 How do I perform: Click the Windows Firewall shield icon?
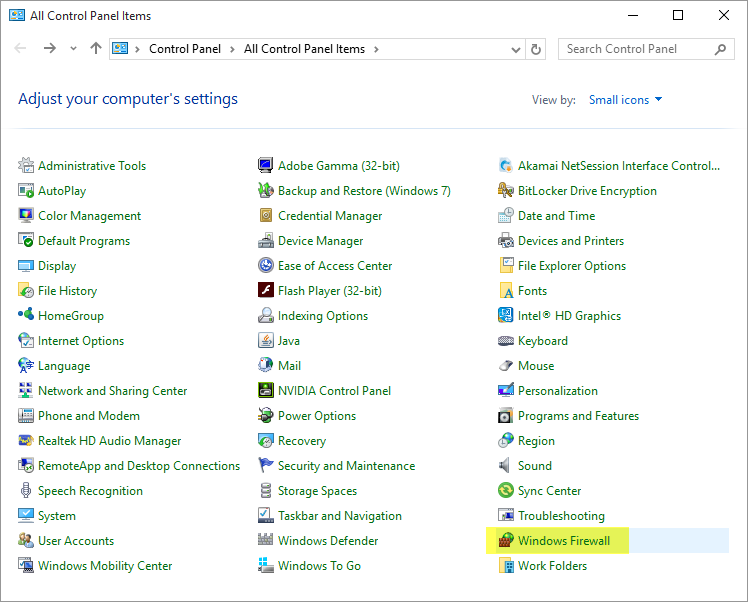tap(506, 541)
